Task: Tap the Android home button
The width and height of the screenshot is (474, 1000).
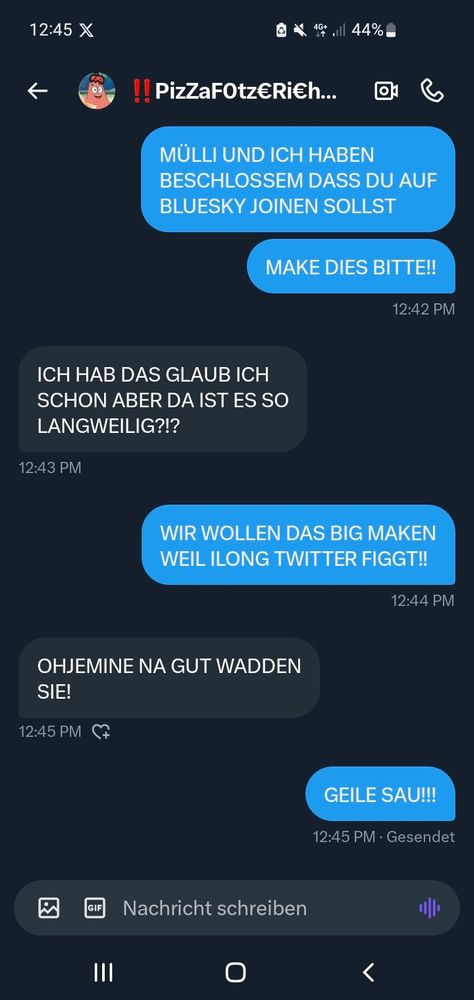Action: (235, 972)
